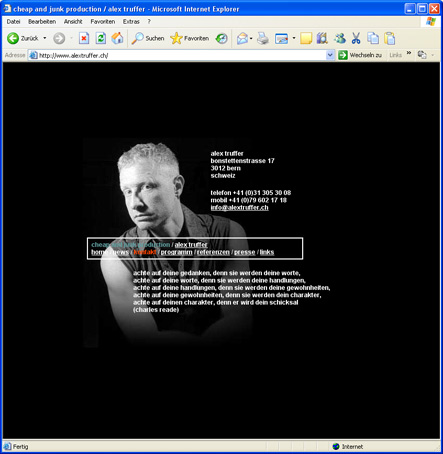Open the Ansicht menu

73,22
